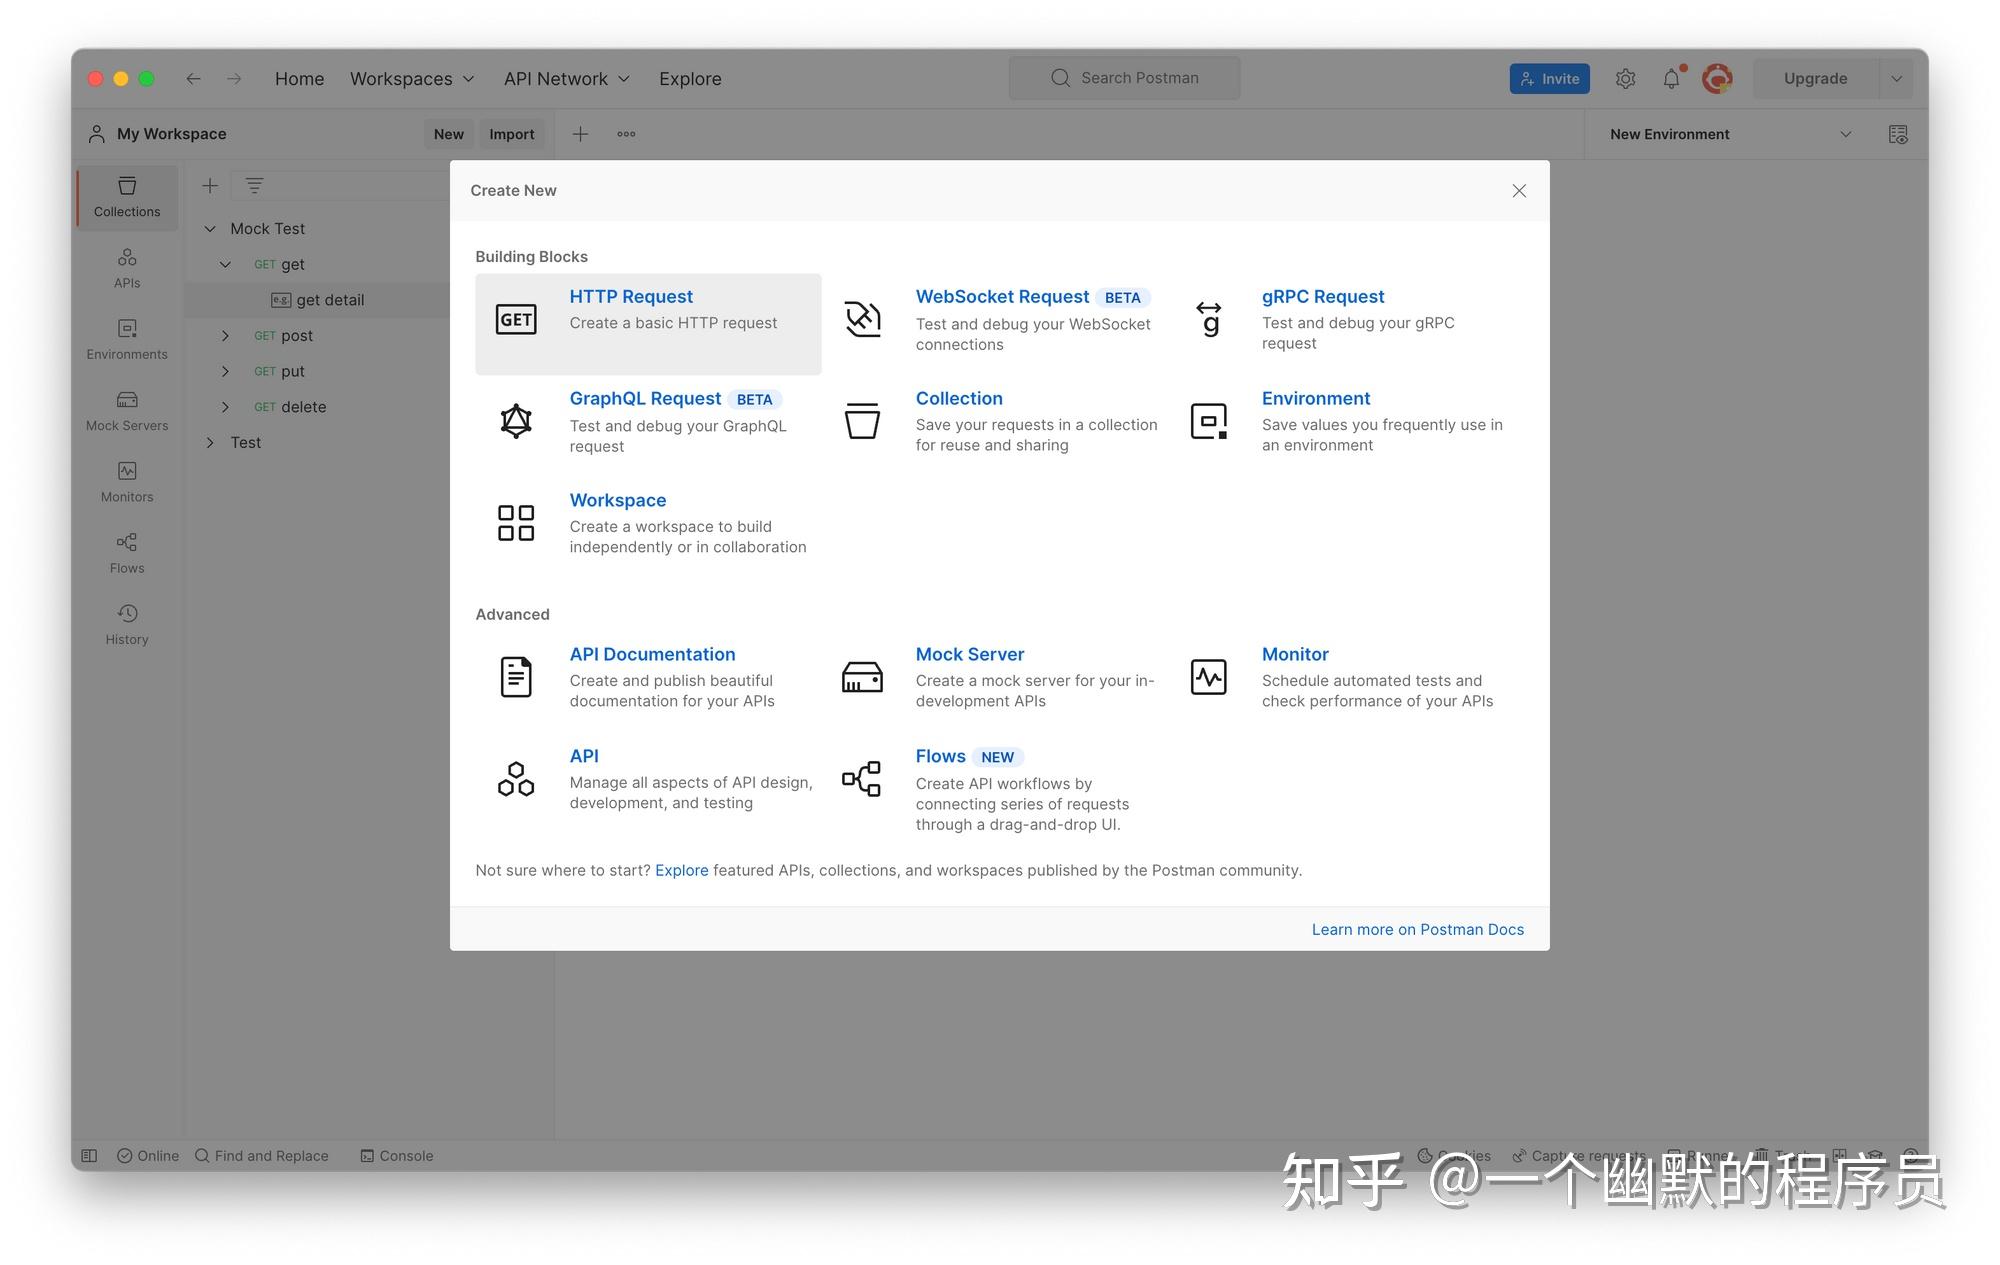Expand the post request folder
2000x1265 pixels.
[x=225, y=336]
